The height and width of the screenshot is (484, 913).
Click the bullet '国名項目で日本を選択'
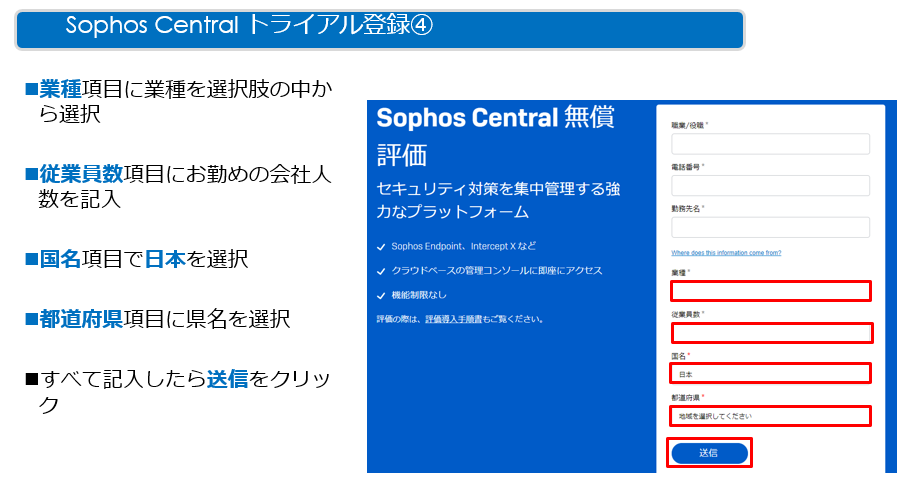pos(137,259)
